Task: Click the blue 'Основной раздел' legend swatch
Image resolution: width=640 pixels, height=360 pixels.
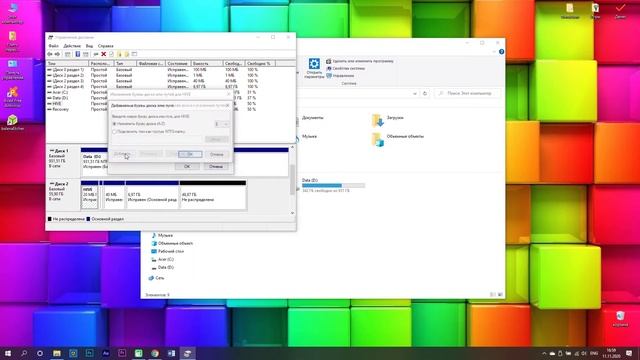Action: pyautogui.click(x=88, y=219)
